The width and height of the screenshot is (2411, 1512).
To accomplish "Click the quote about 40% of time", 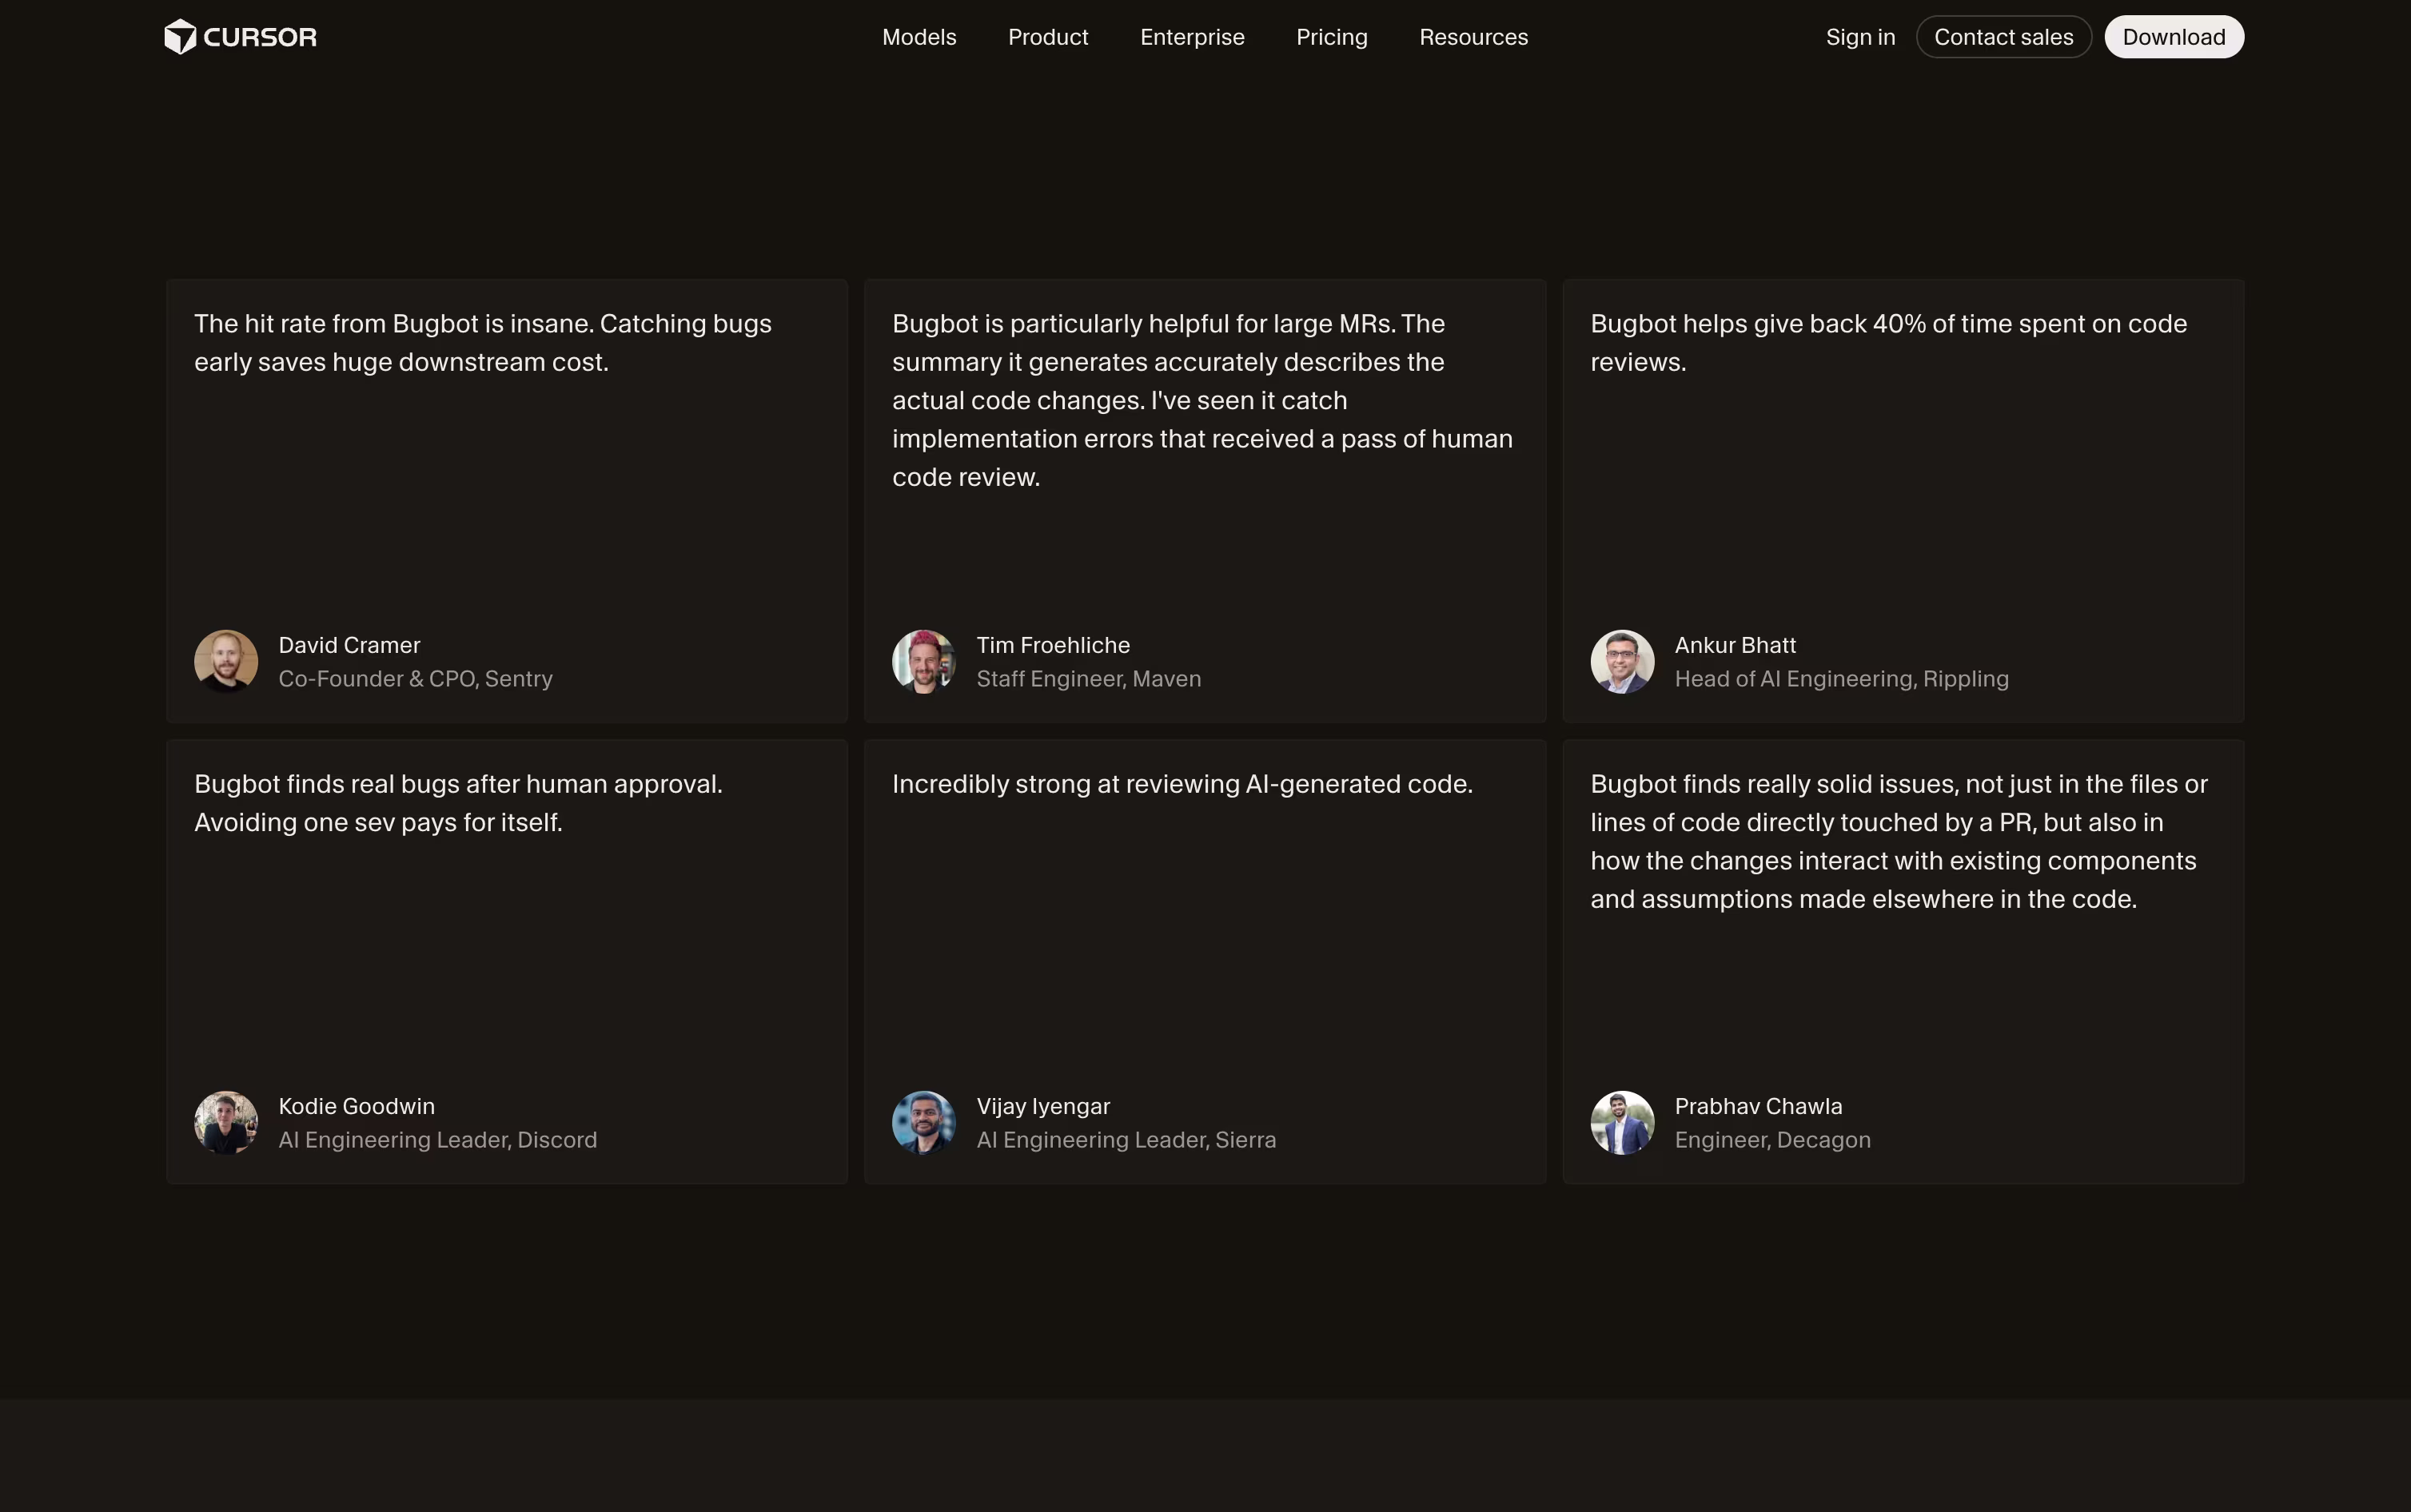I will click(1888, 343).
